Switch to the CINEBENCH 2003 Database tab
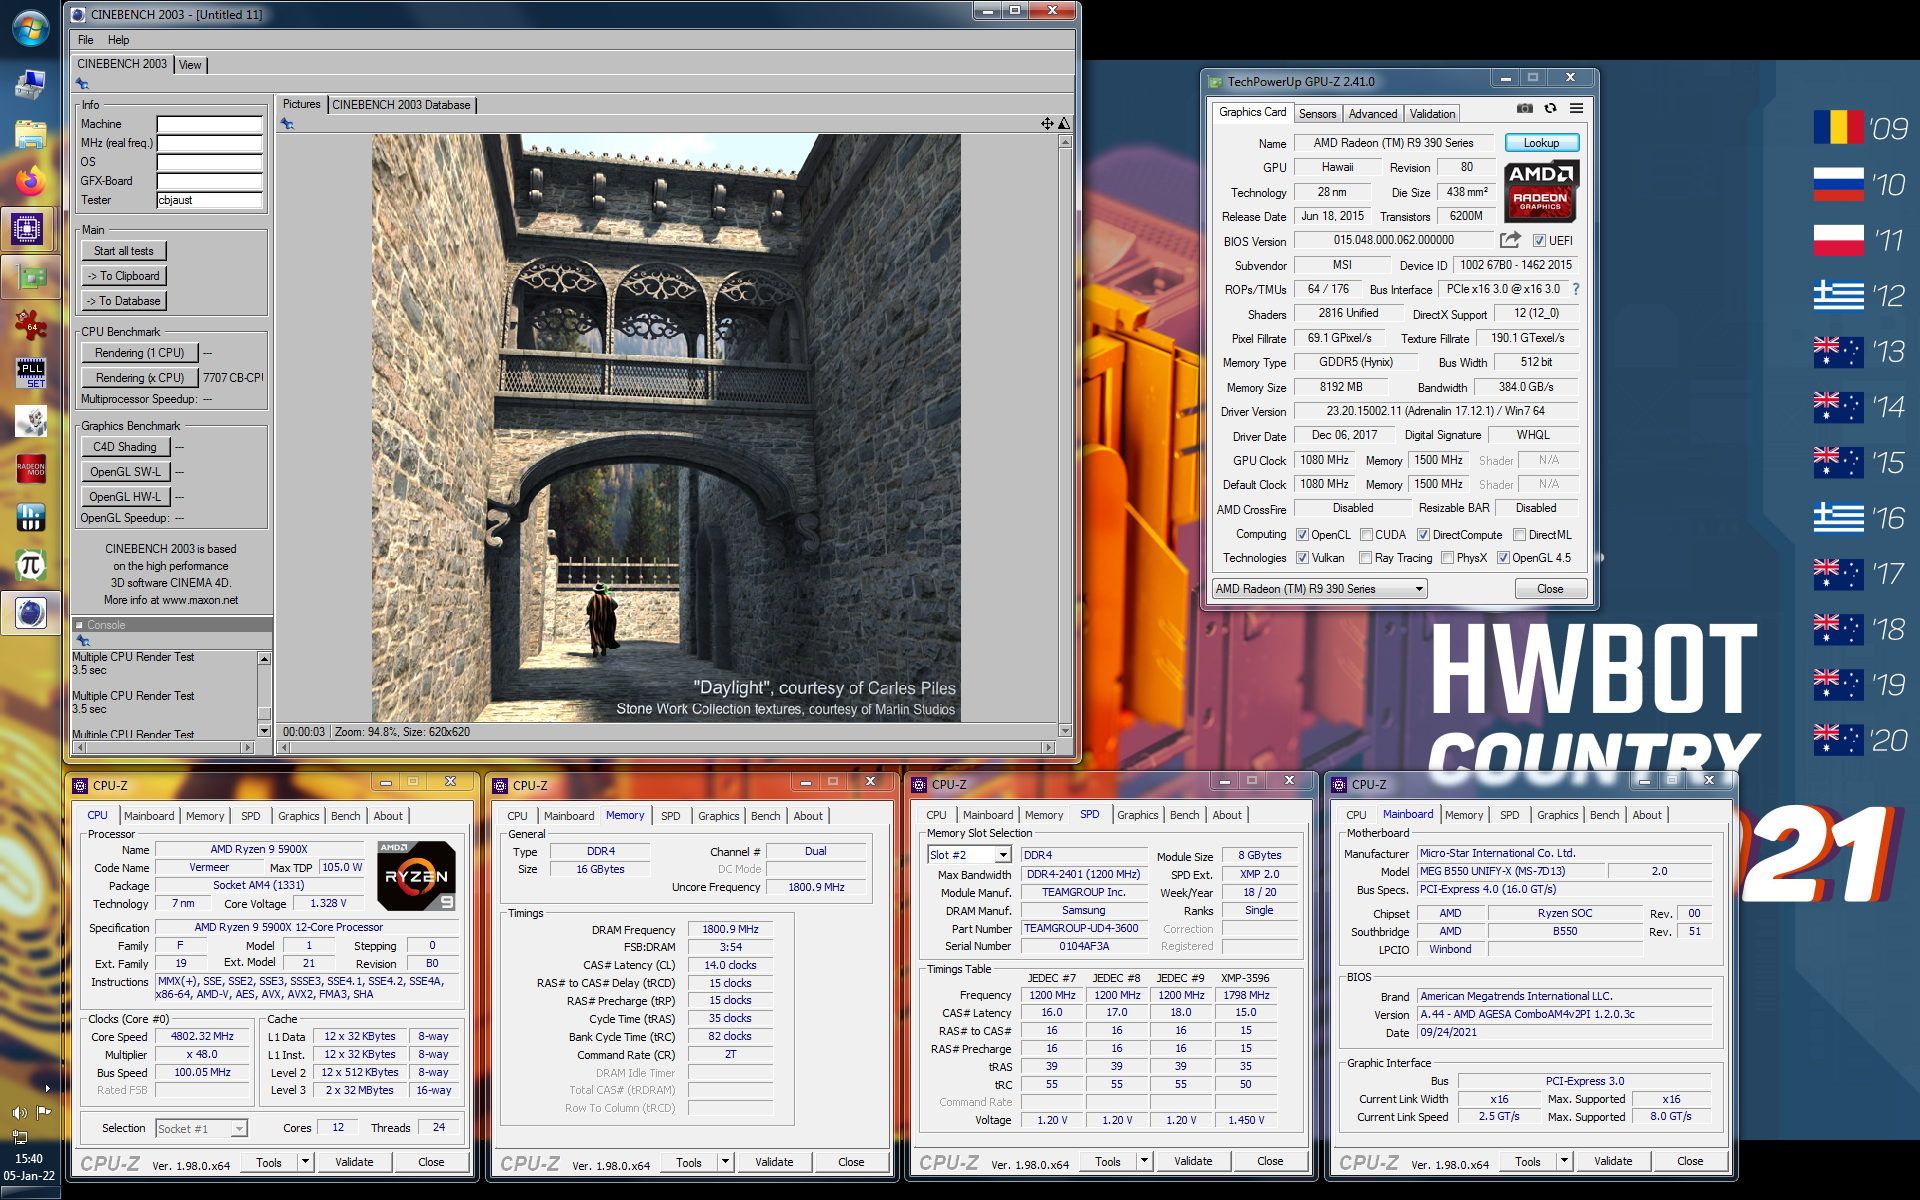Image resolution: width=1920 pixels, height=1200 pixels. coord(401,105)
